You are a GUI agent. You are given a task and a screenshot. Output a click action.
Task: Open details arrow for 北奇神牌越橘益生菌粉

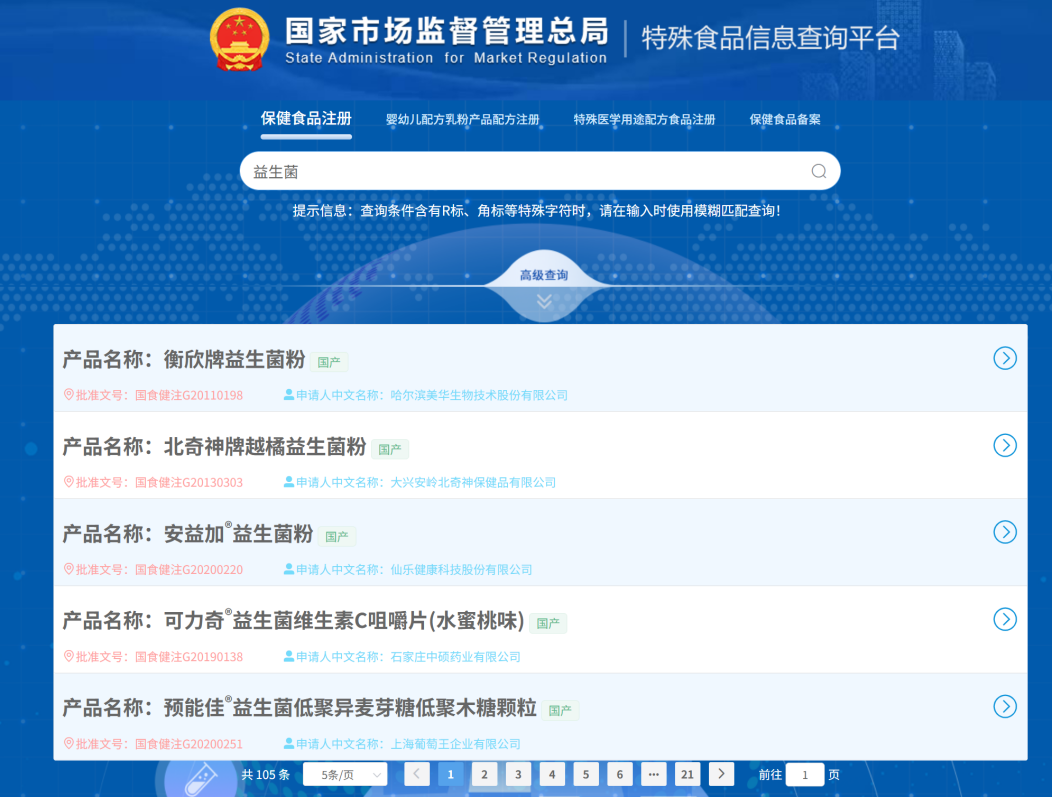click(x=1004, y=445)
